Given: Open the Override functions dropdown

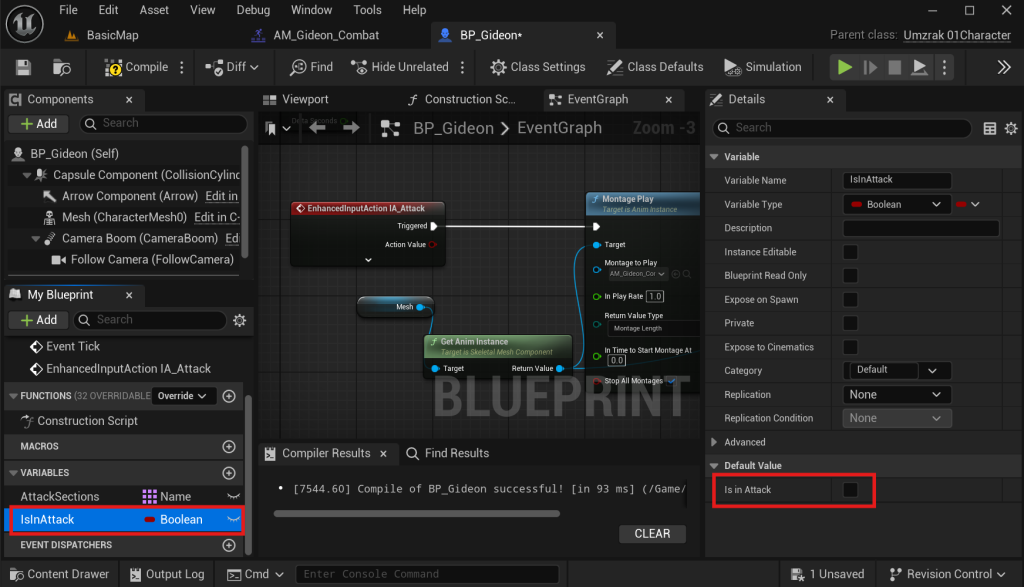Looking at the screenshot, I should 182,396.
